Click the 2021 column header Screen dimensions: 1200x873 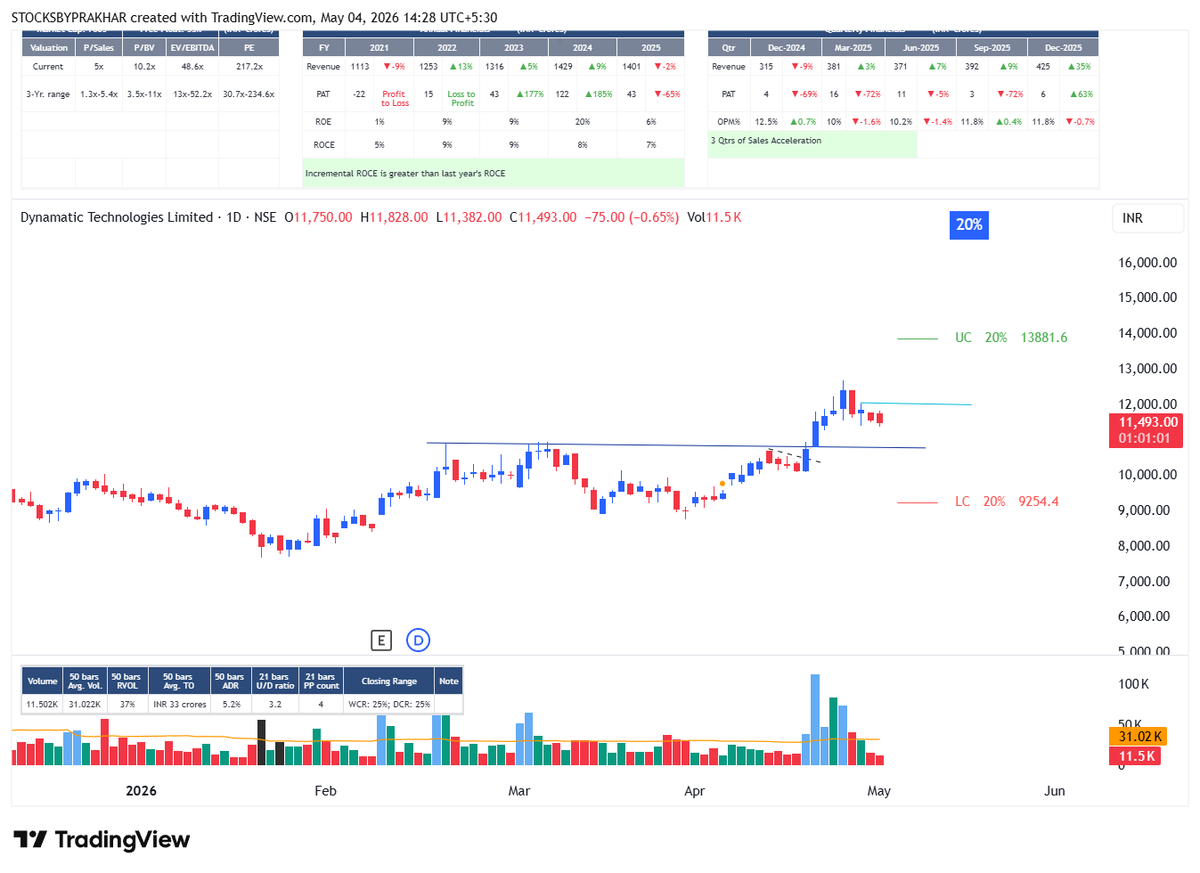[379, 47]
